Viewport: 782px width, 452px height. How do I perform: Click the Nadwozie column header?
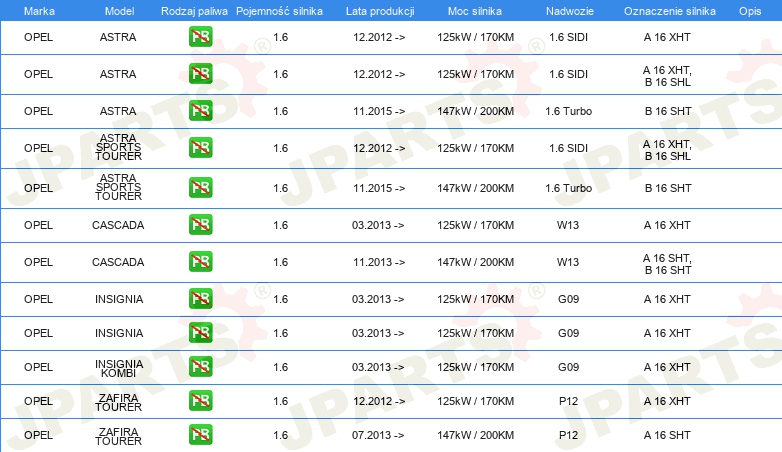570,11
